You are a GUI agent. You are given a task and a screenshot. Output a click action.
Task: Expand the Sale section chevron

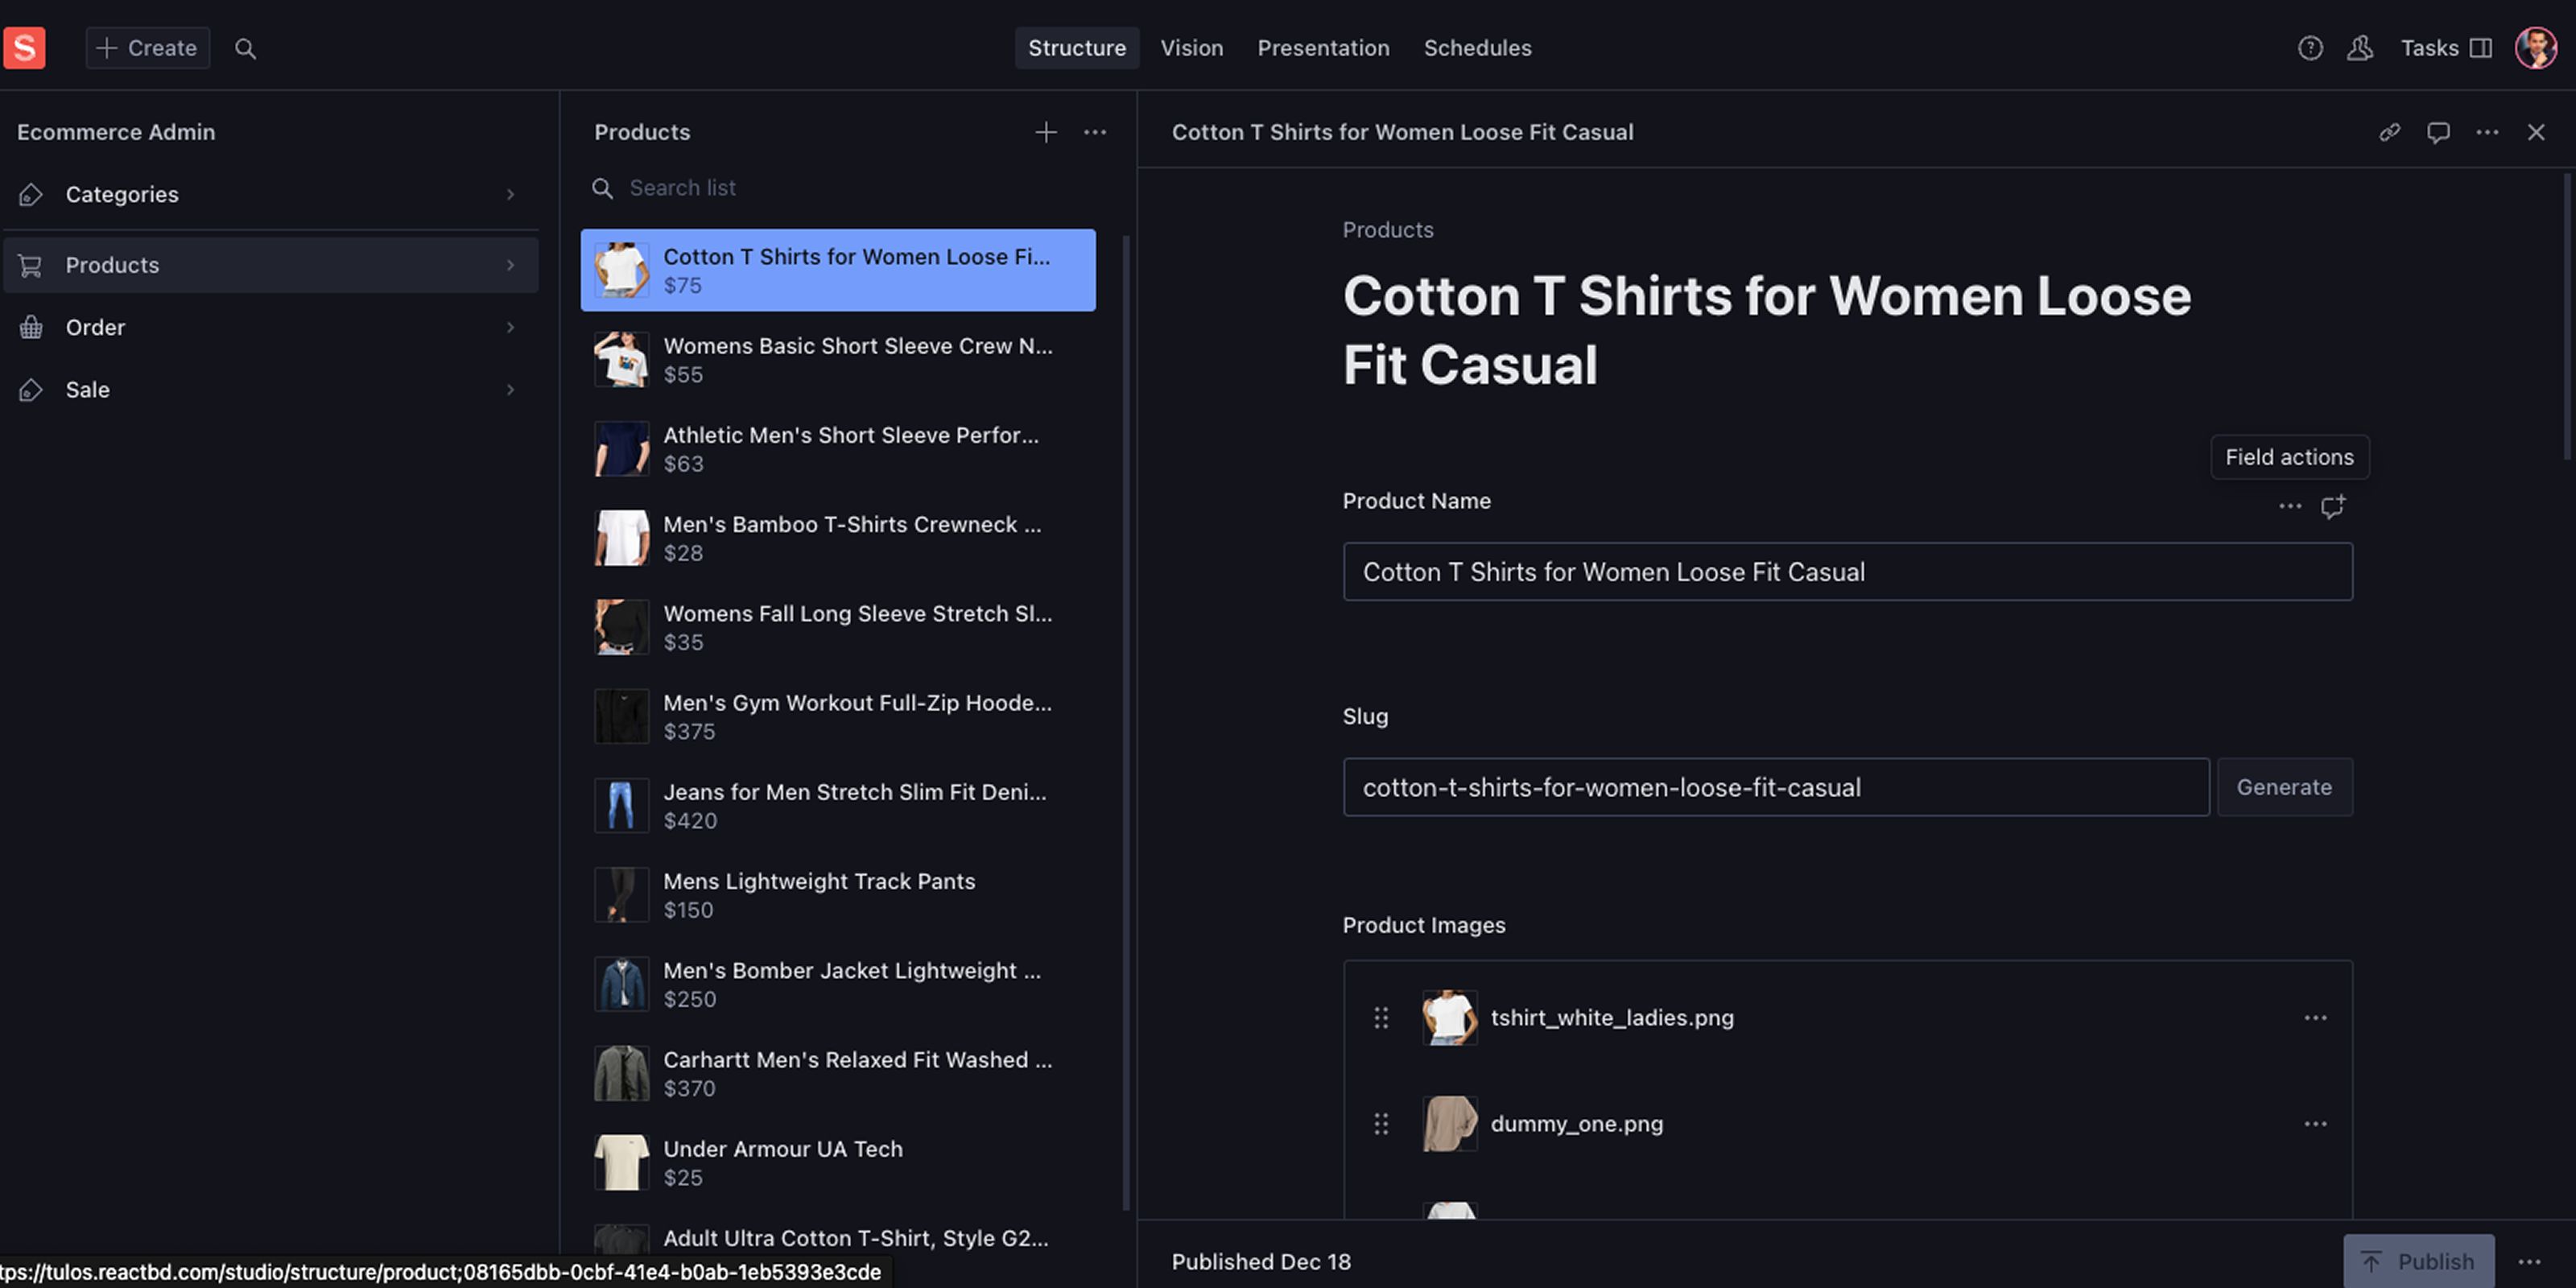pyautogui.click(x=510, y=390)
